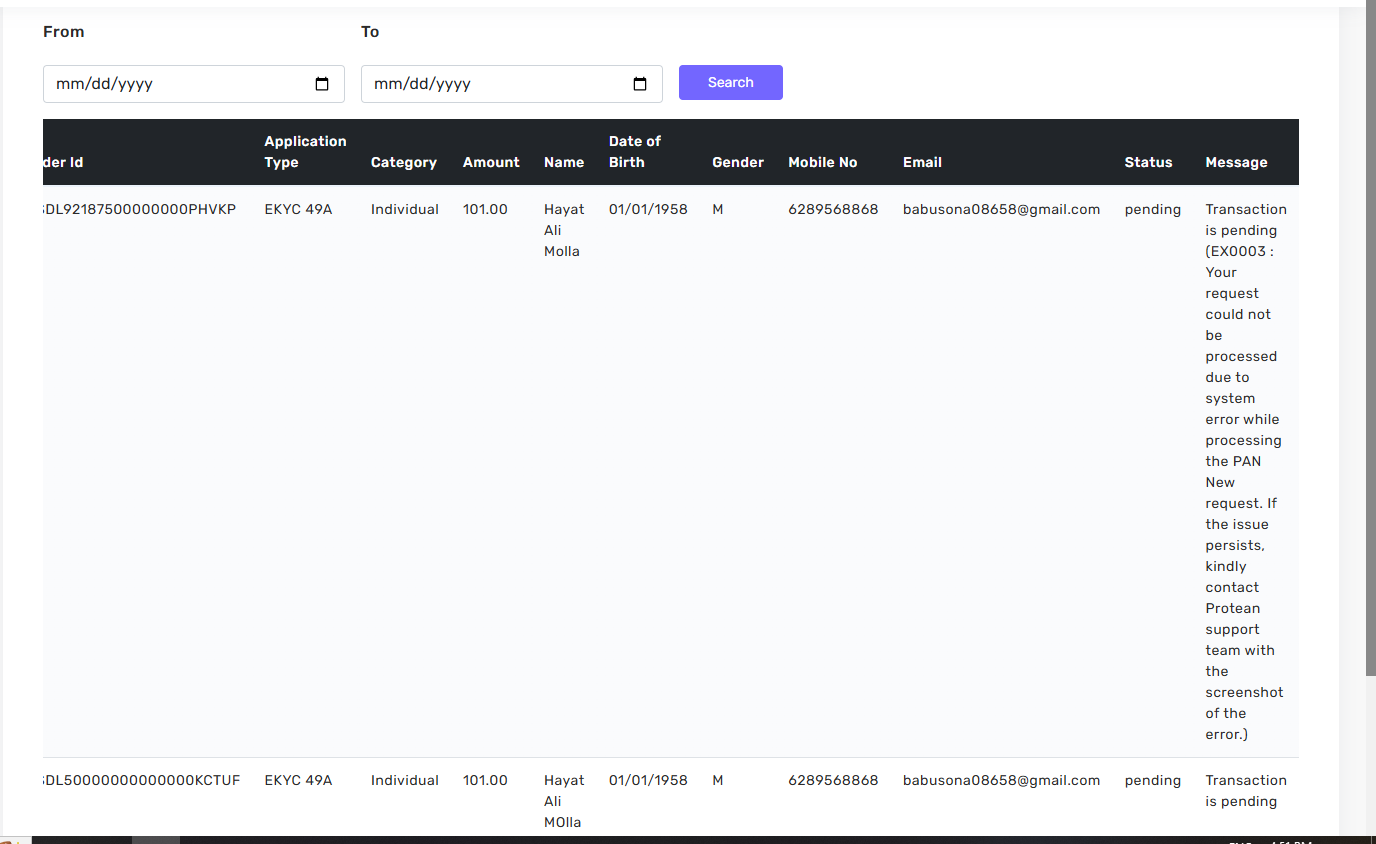This screenshot has height=844, width=1376.
Task: Click the Application Type column header
Action: pyautogui.click(x=305, y=152)
